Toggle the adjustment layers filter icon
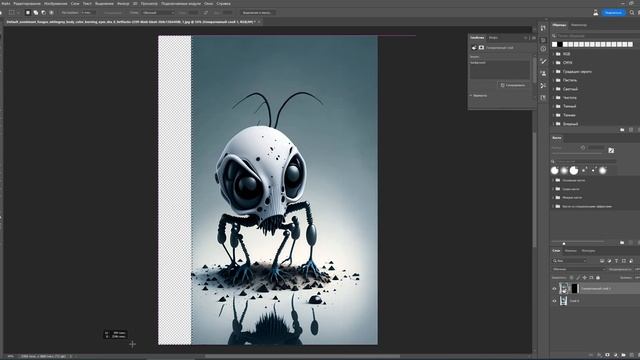Viewport: 640px width, 360px height. (609, 261)
